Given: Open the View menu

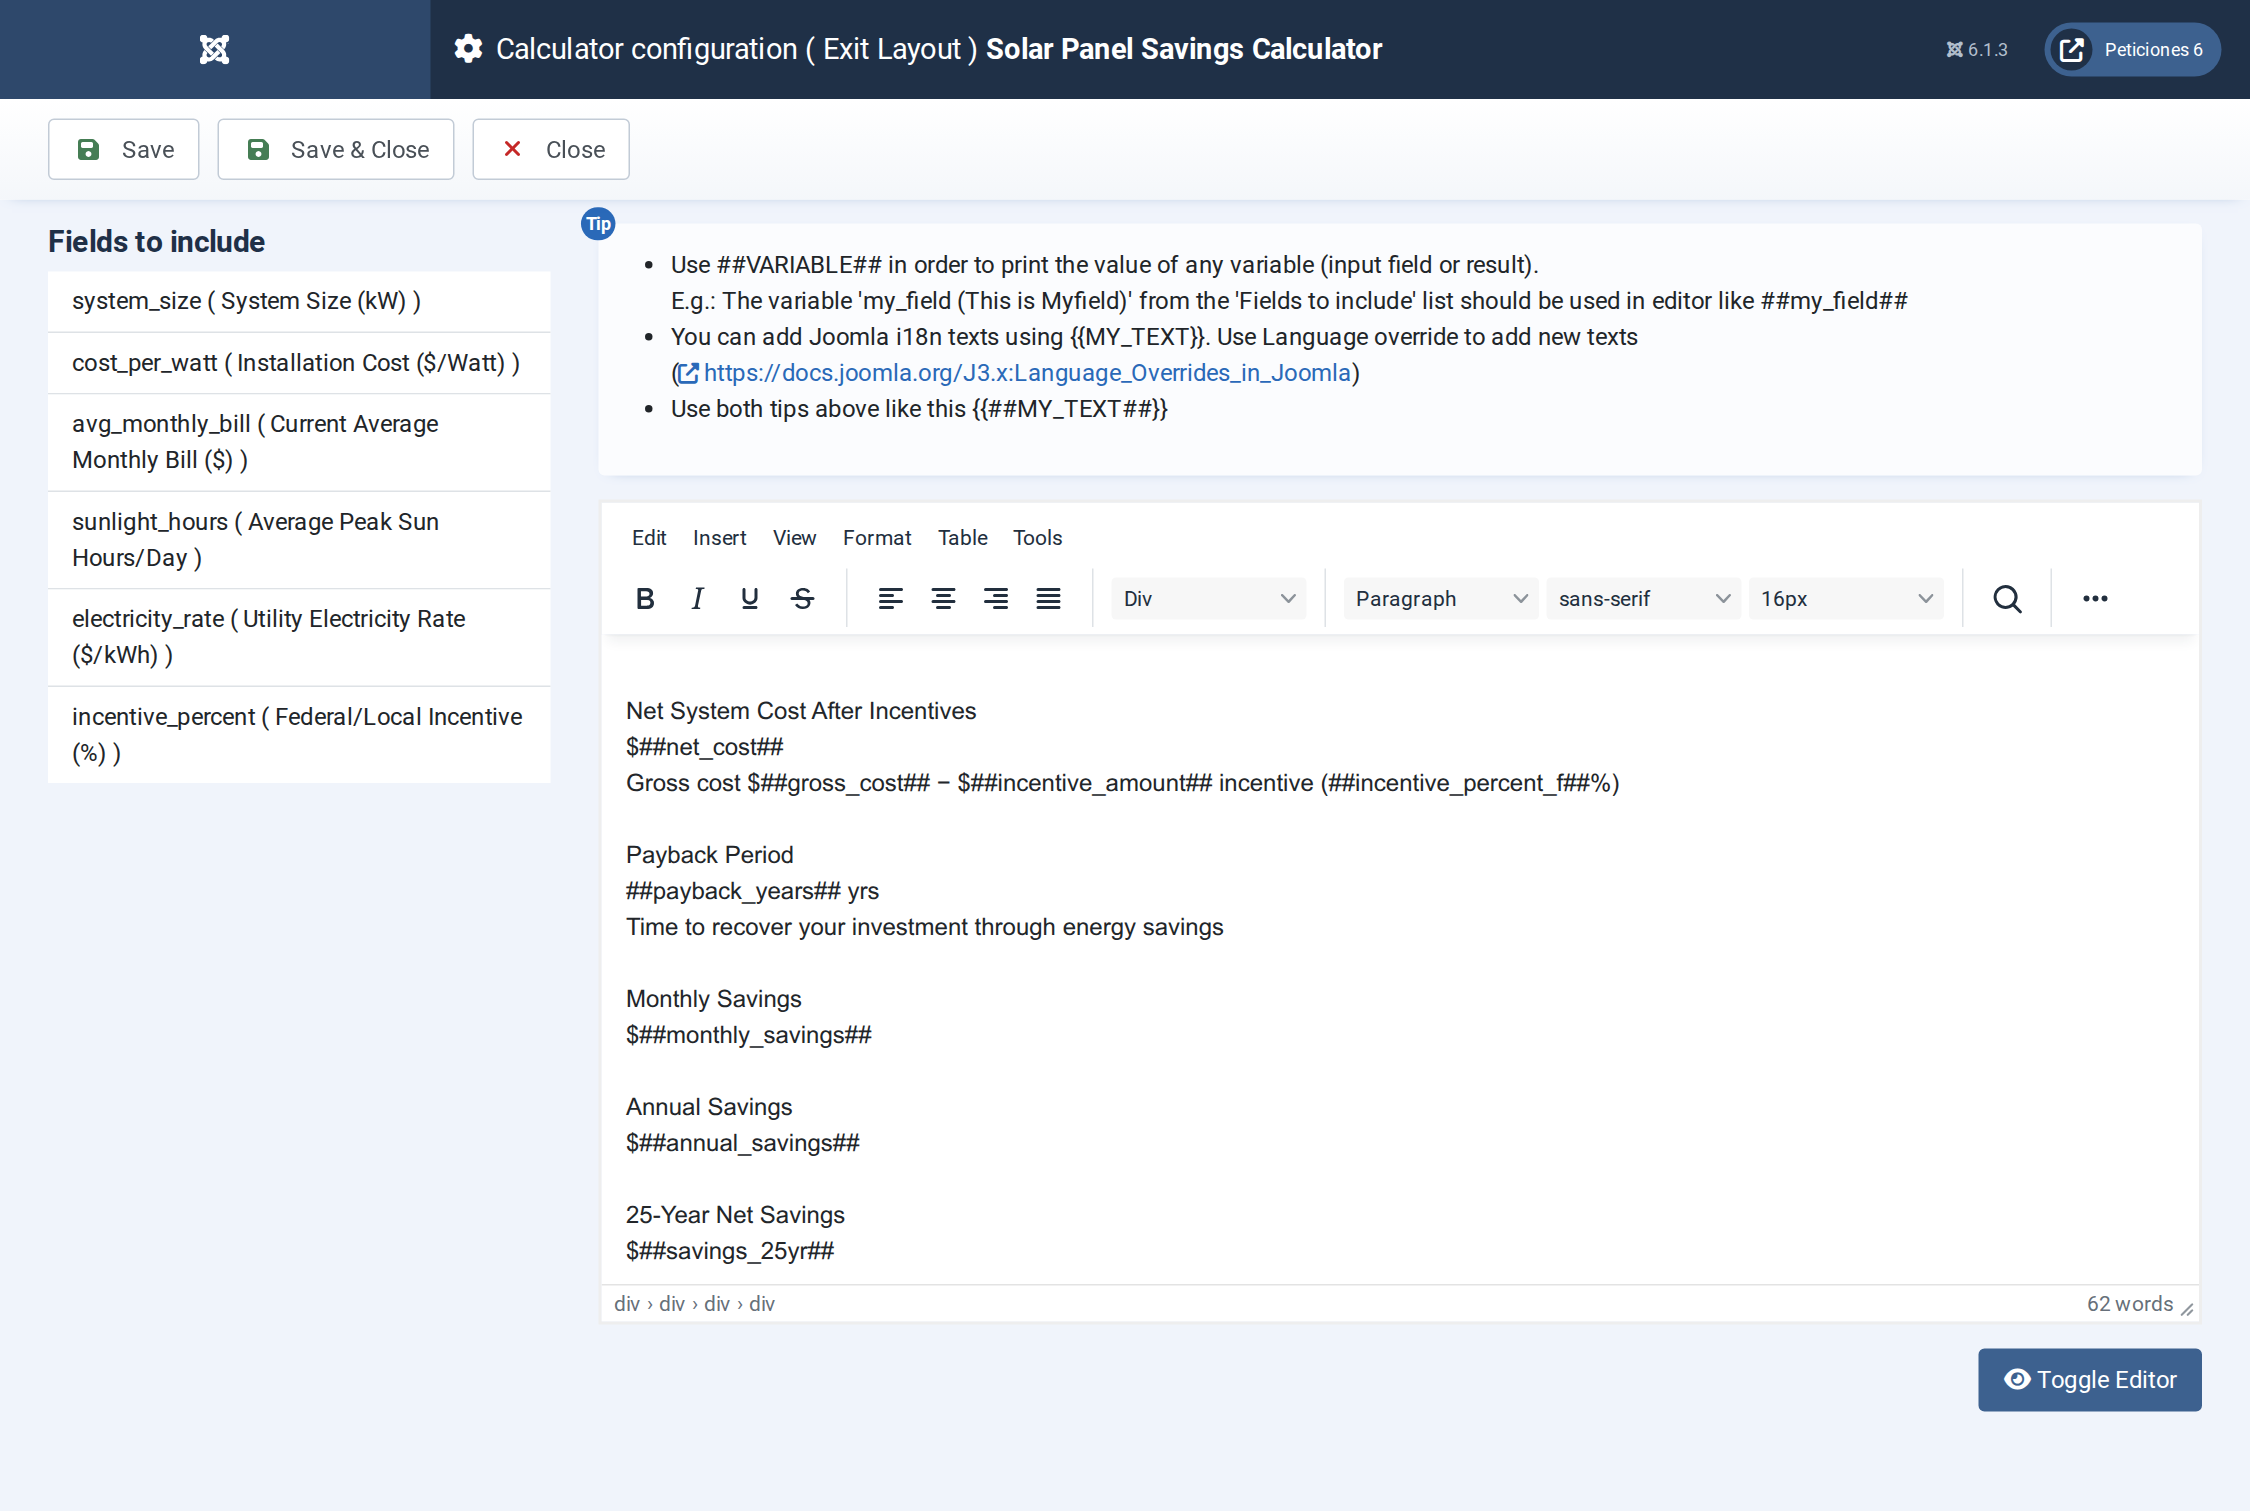Looking at the screenshot, I should 794,537.
